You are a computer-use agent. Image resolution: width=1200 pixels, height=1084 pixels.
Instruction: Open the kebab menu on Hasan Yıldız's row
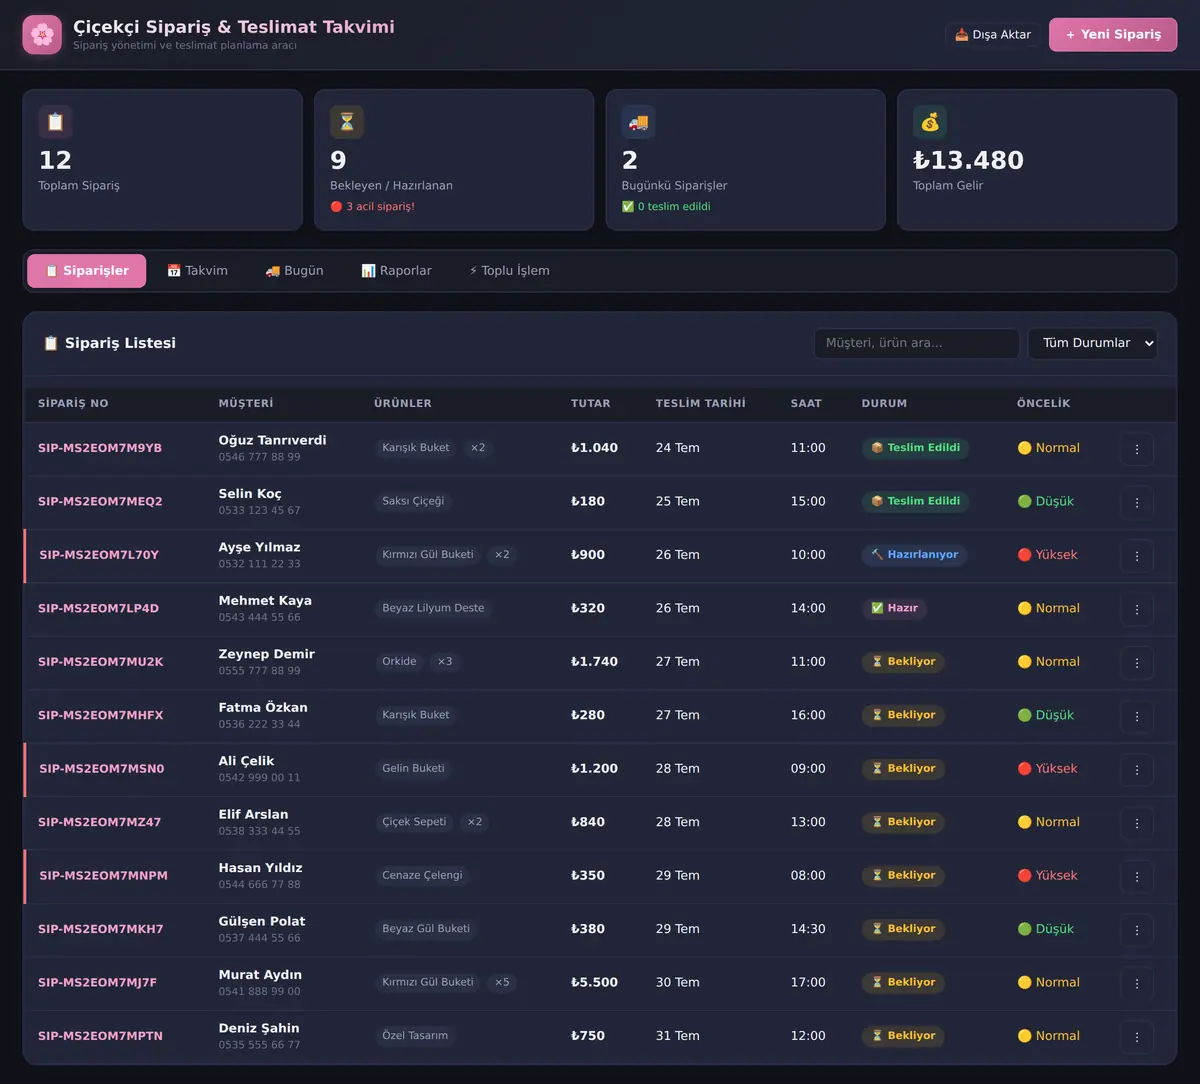[1137, 877]
